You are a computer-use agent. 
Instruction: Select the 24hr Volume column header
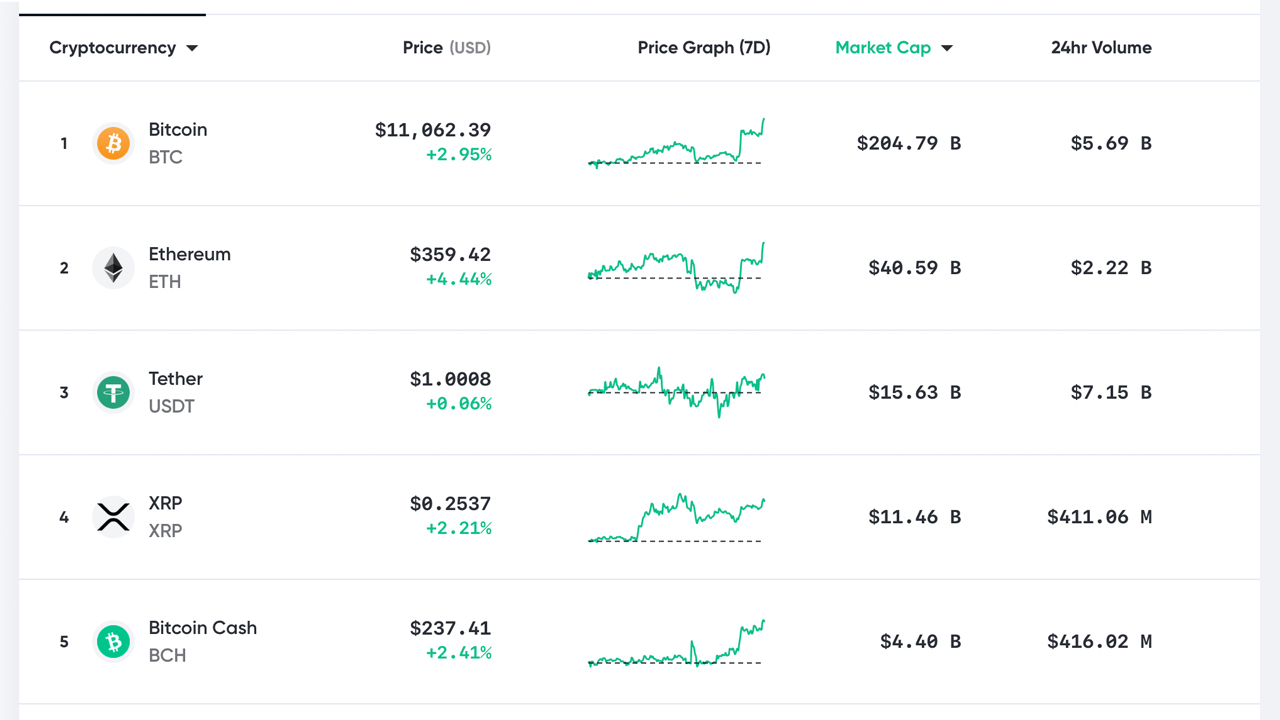click(1101, 48)
